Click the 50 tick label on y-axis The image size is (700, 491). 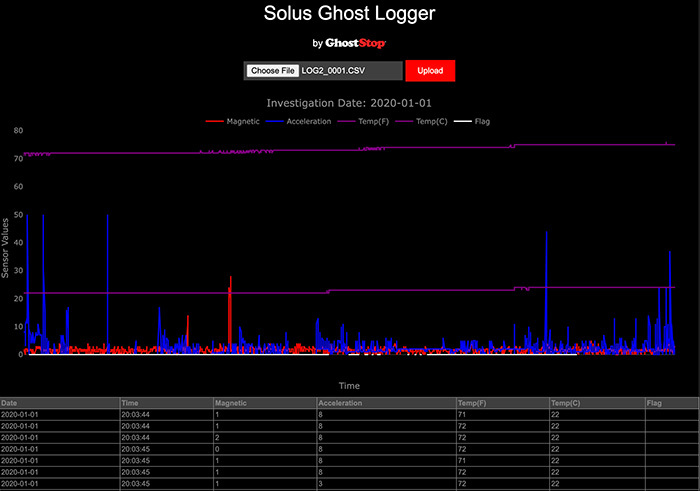(x=18, y=215)
